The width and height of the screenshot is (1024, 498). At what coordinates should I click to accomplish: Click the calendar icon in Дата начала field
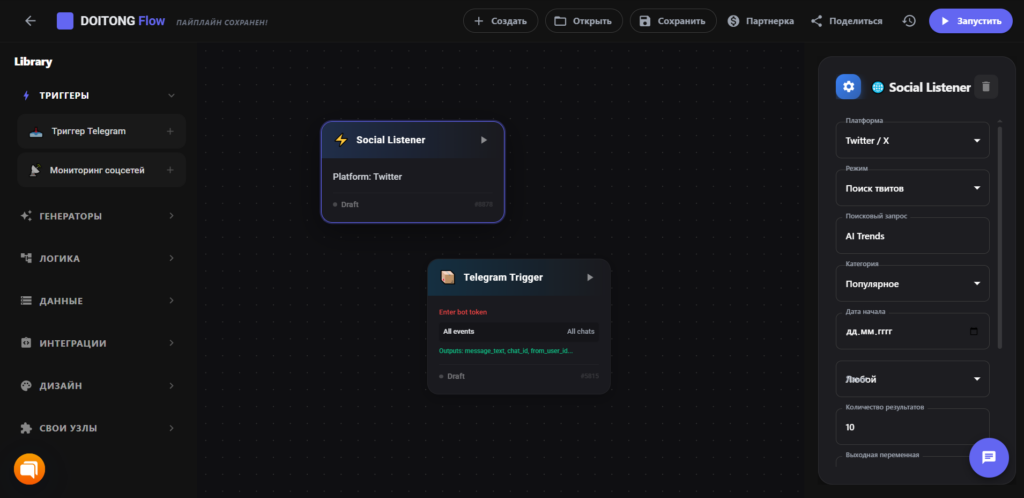click(x=974, y=332)
